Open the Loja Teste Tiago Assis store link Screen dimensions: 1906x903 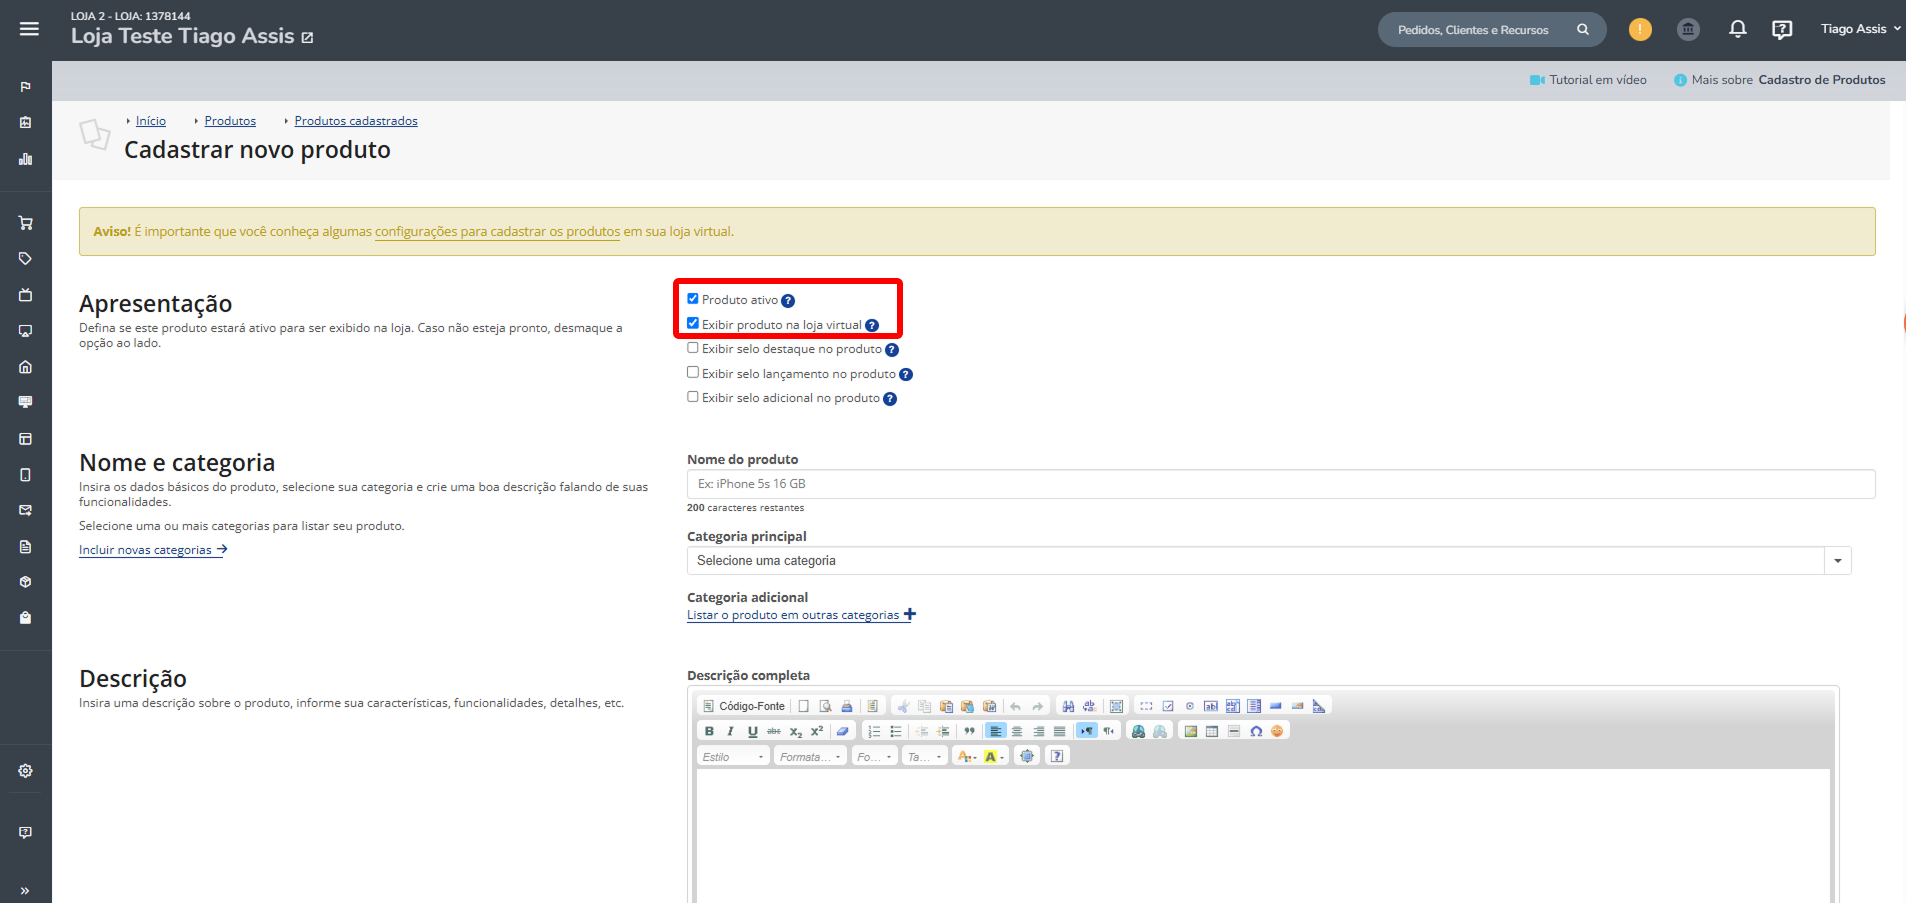pos(192,36)
